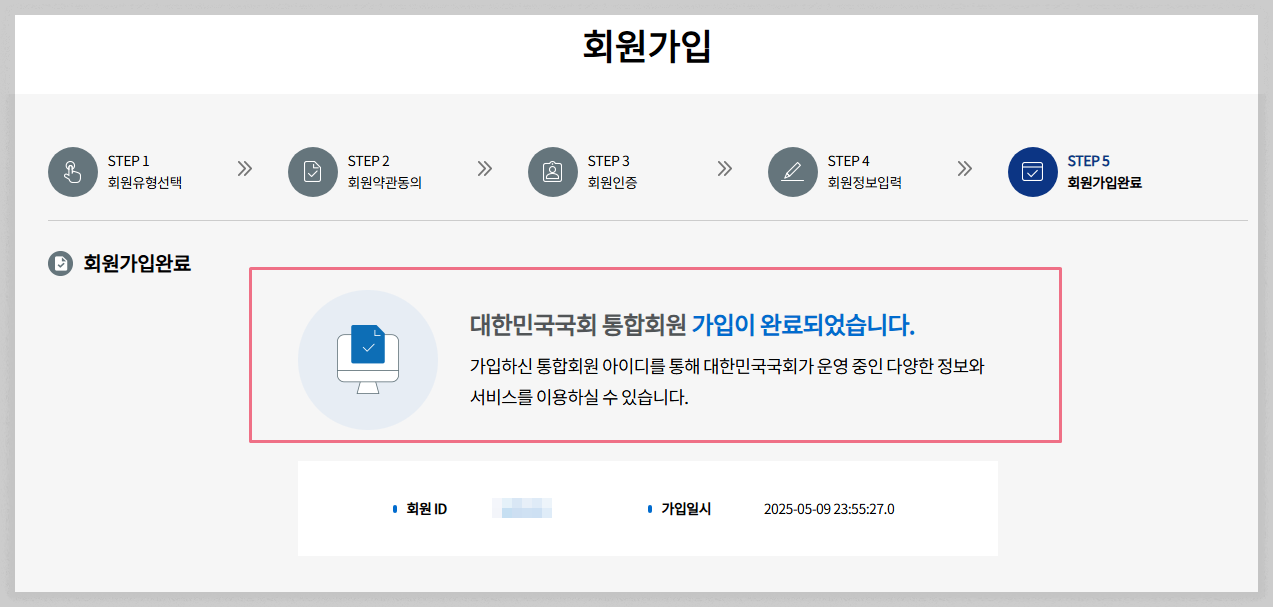
Task: Click the STEP 3 text
Action: [x=609, y=161]
